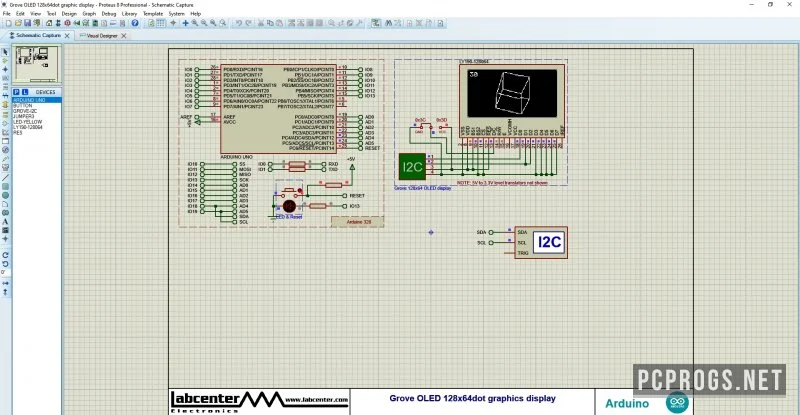This screenshot has width=800, height=415.
Task: Toggle the grid display icon
Action: coord(161,23)
